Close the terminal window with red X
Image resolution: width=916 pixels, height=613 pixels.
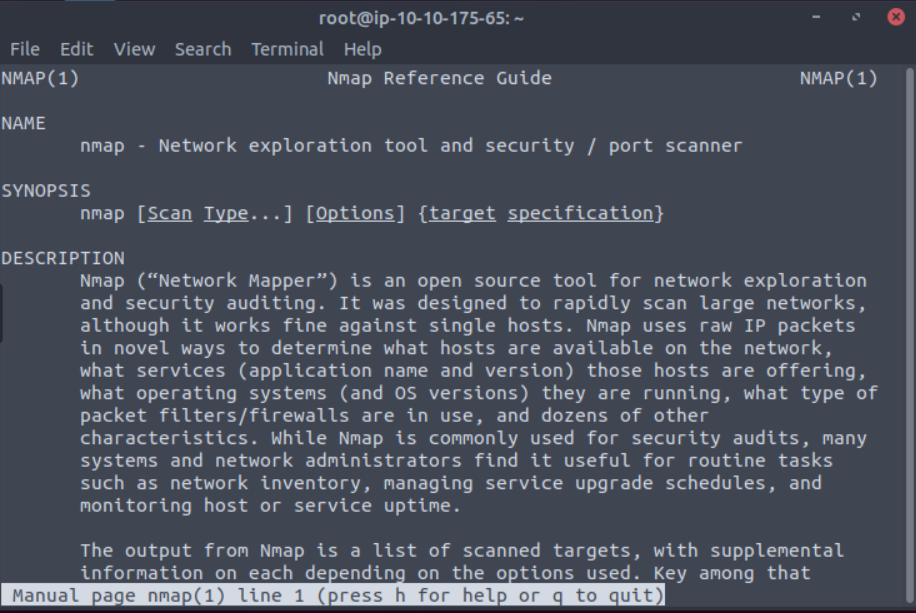pyautogui.click(x=896, y=17)
